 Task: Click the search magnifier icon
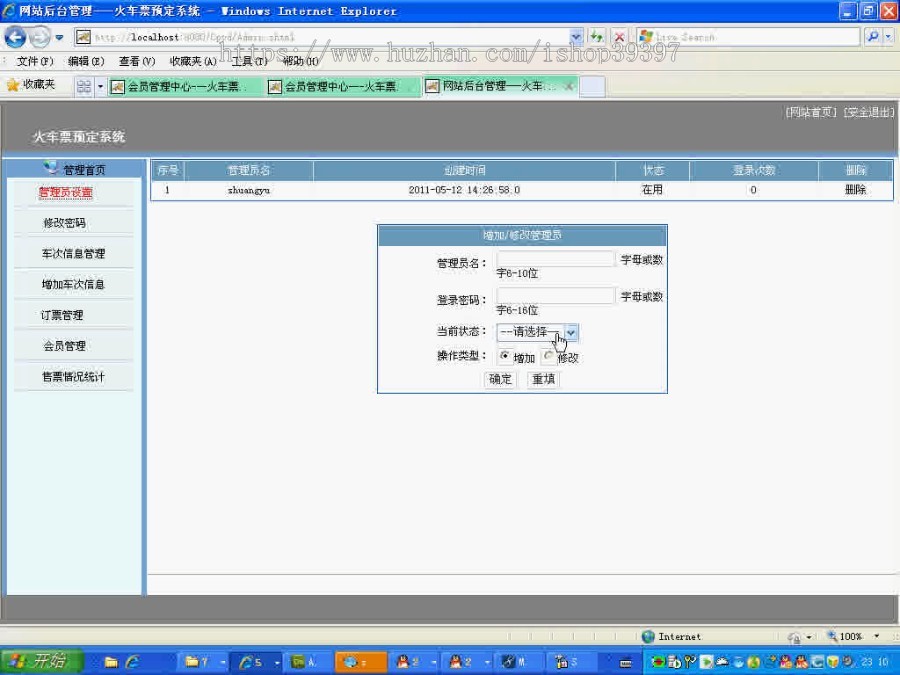coord(872,37)
